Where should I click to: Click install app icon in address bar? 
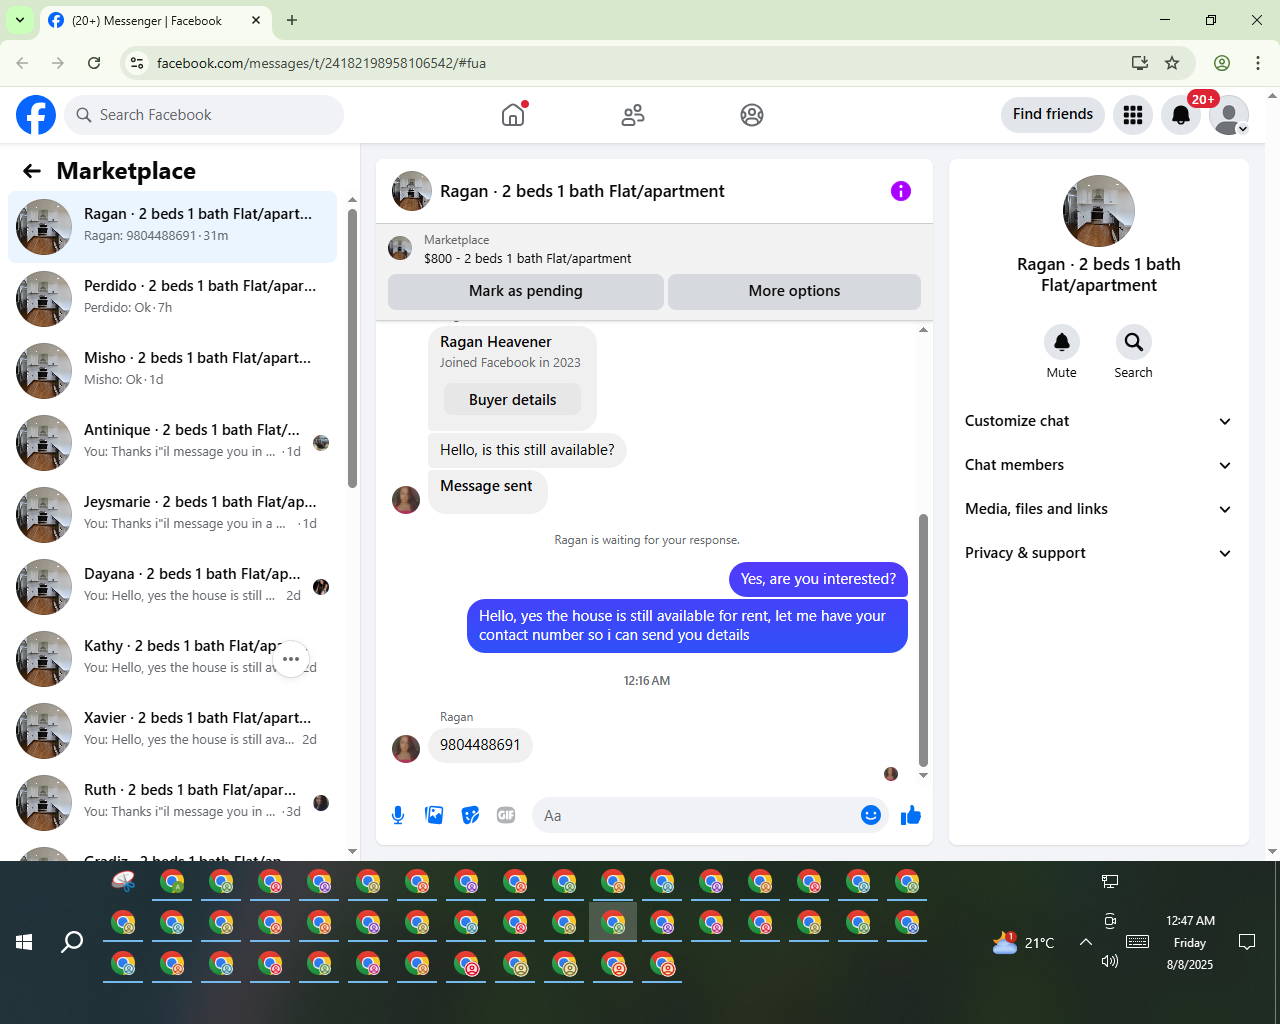tap(1139, 63)
